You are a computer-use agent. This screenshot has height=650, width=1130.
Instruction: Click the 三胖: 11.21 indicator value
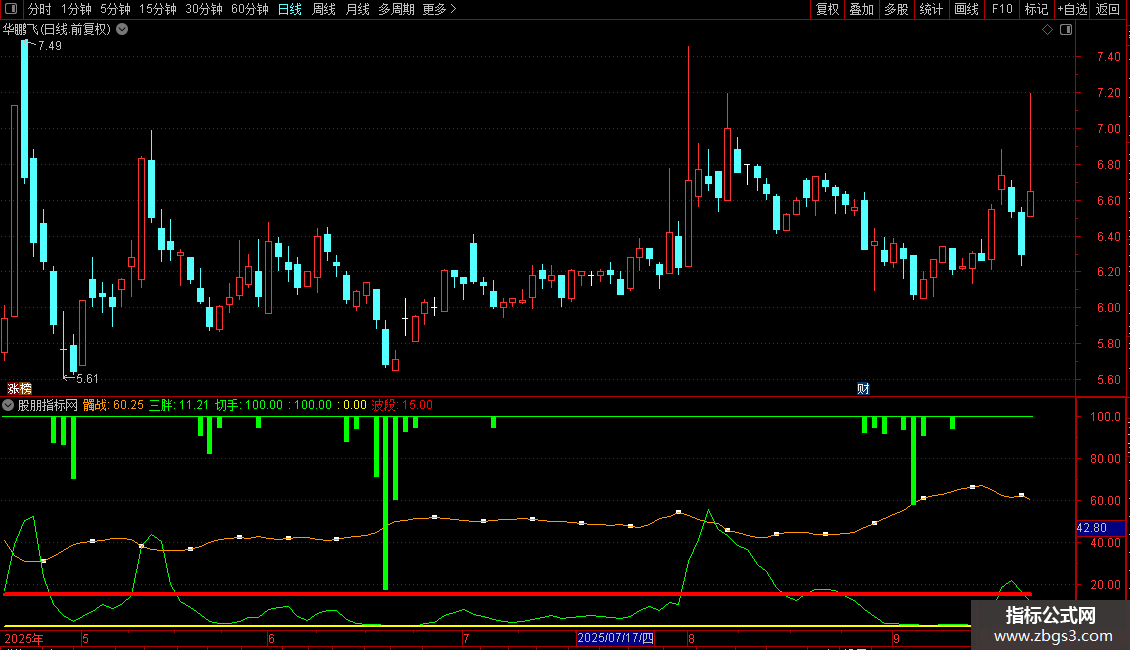tap(179, 405)
